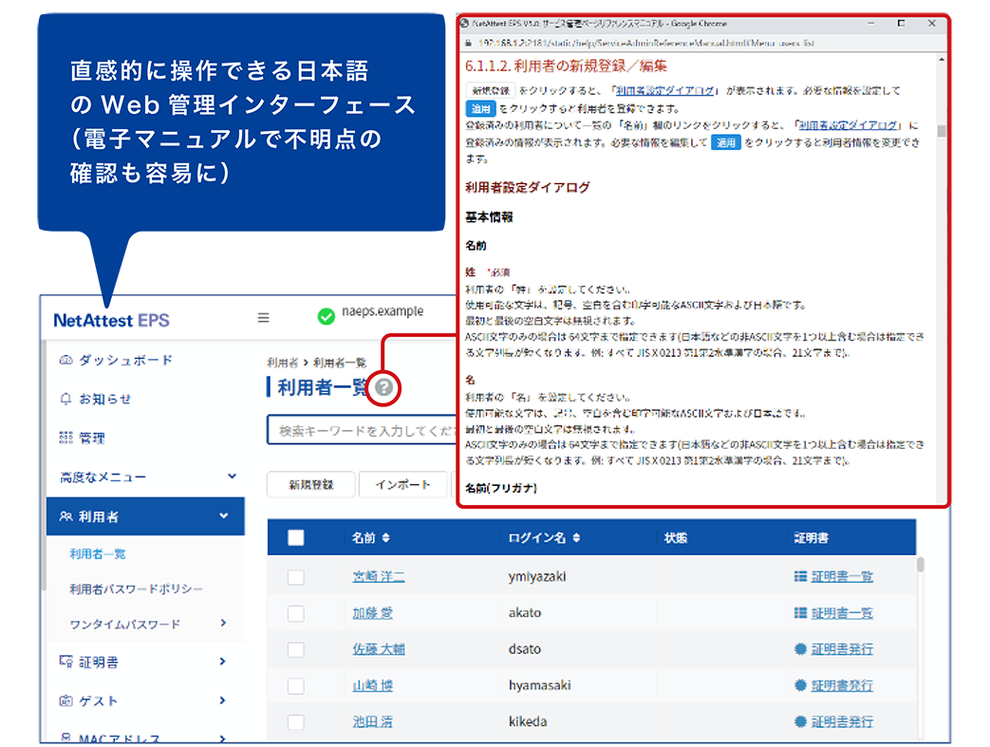
Task: Expand 高度なメニュー chevron
Action: (232, 476)
